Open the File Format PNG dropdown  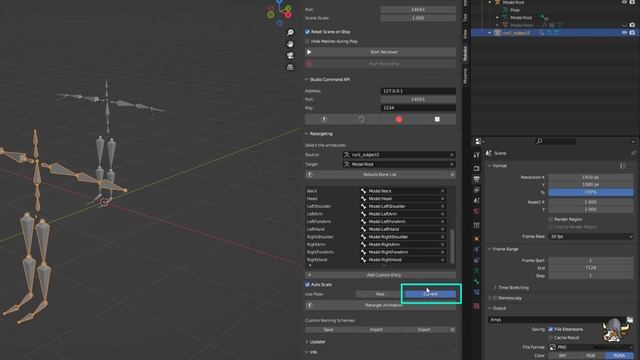591,347
